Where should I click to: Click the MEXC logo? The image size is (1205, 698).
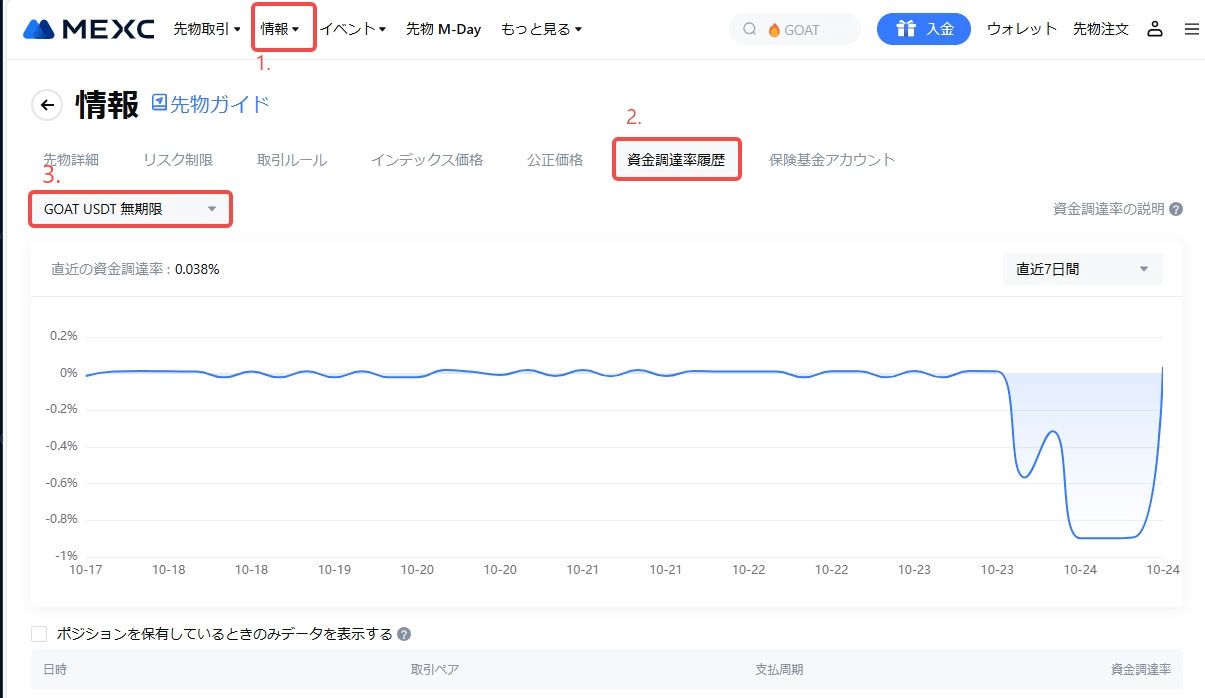89,29
